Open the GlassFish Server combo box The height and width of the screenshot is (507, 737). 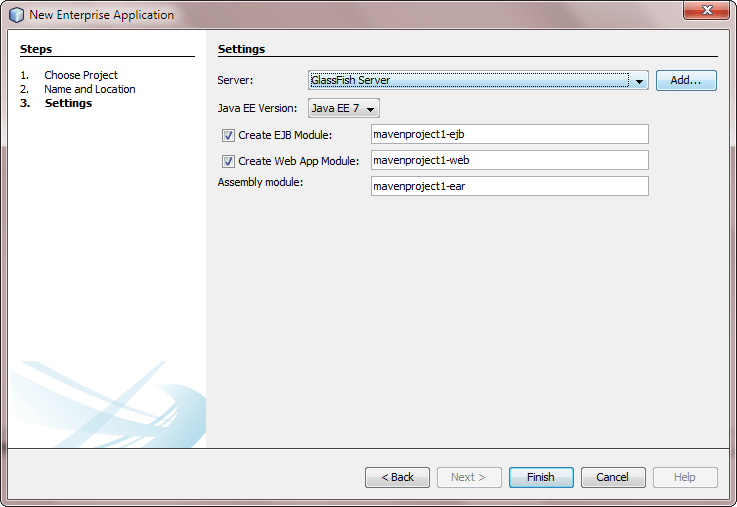click(x=468, y=80)
